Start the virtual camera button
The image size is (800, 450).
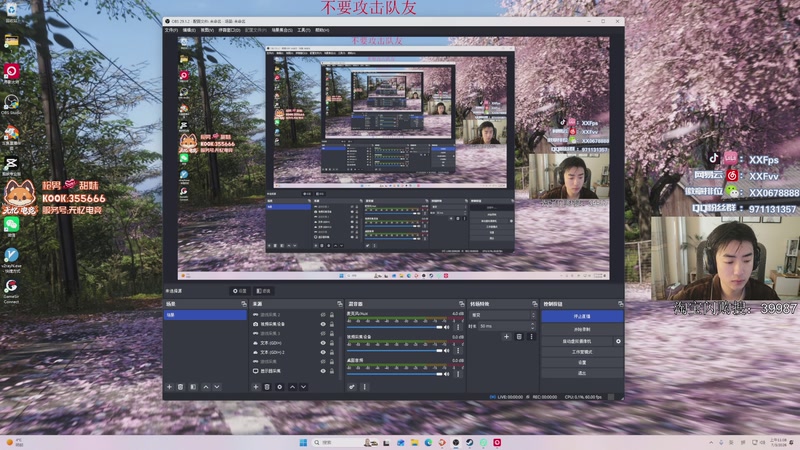(577, 341)
